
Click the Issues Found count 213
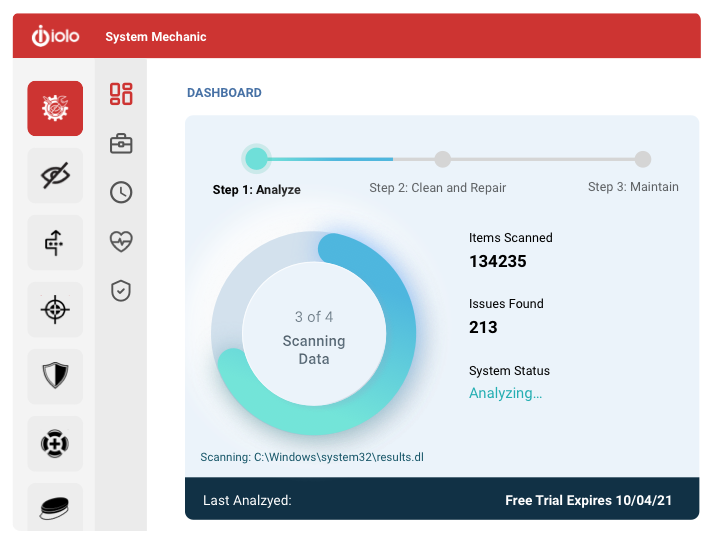pyautogui.click(x=483, y=327)
